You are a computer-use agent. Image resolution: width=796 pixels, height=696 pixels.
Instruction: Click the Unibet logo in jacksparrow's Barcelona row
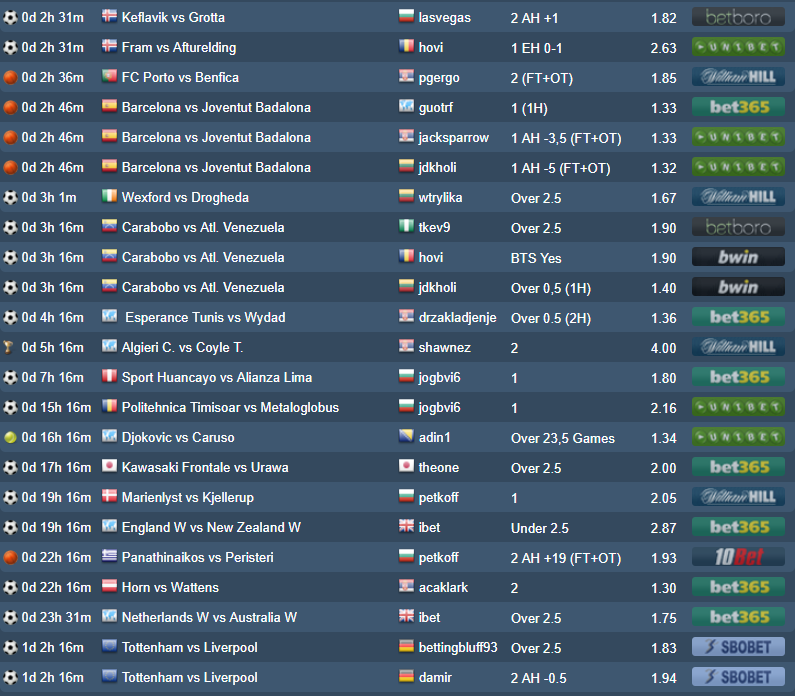click(x=738, y=137)
